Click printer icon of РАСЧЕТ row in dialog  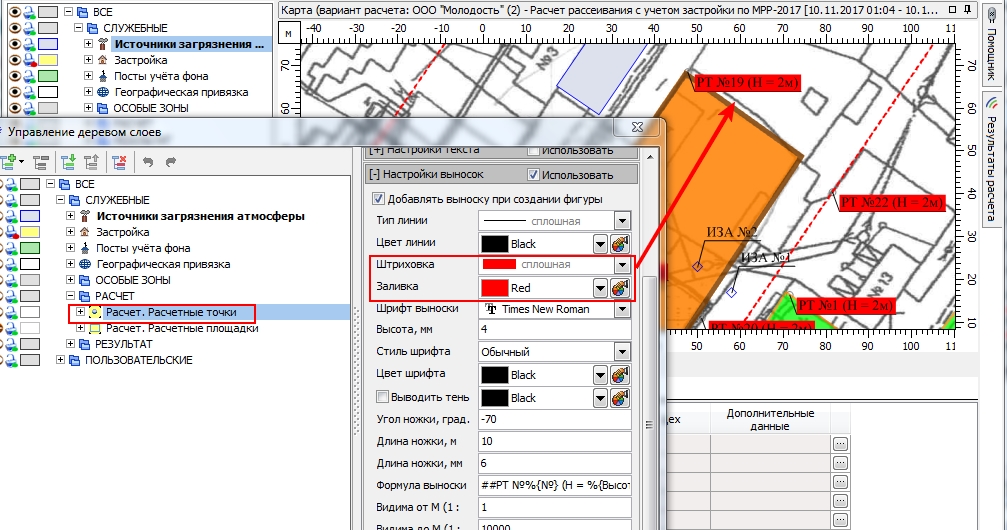point(11,296)
